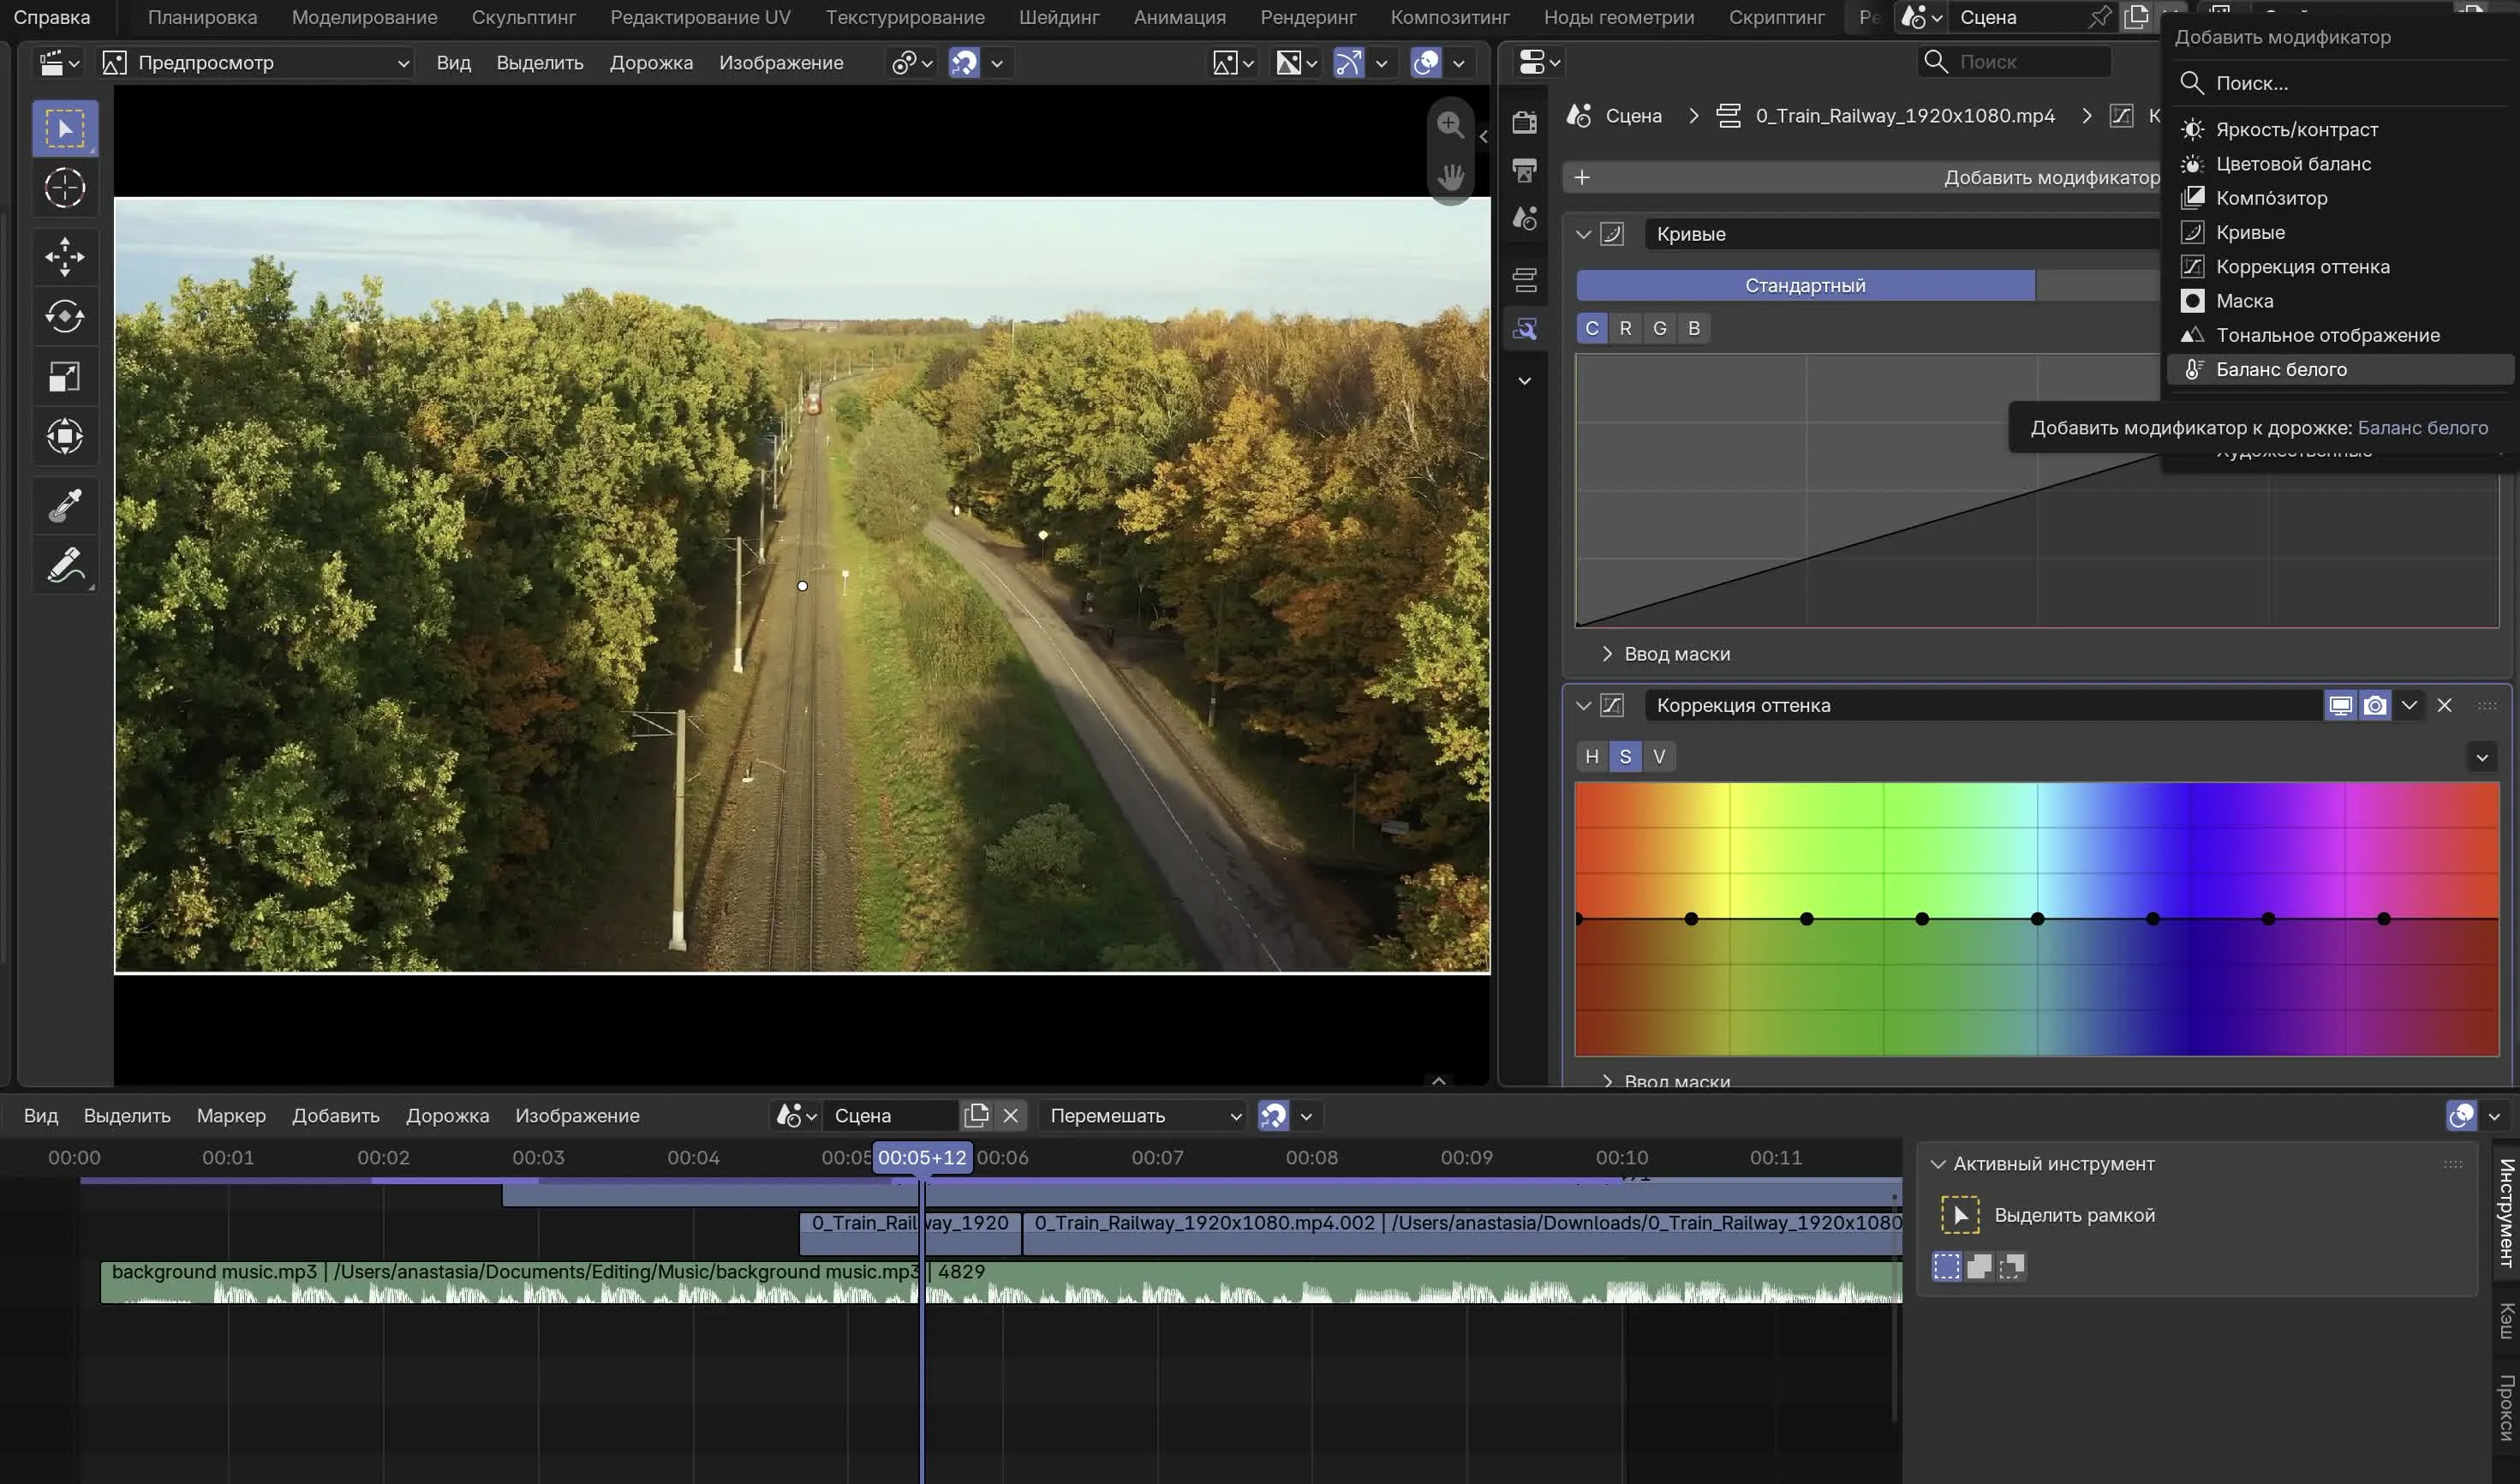
Task: Choose the subtract selection mode icon
Action: 2011,1267
